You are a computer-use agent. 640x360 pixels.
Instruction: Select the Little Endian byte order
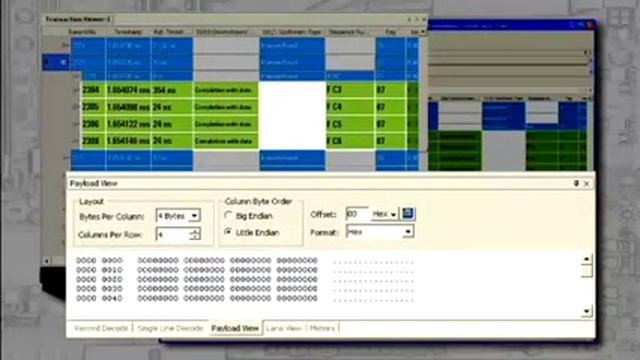[228, 232]
